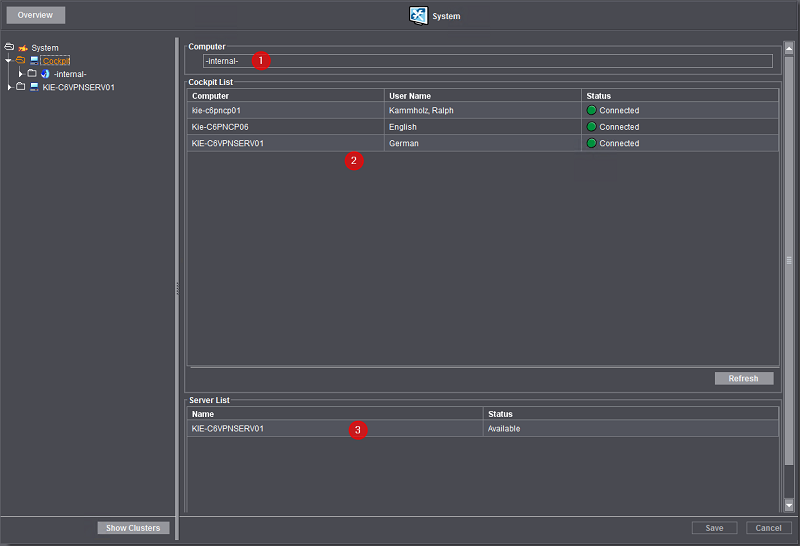Click the Refresh button
Screen dimensions: 800x546
coord(743,379)
